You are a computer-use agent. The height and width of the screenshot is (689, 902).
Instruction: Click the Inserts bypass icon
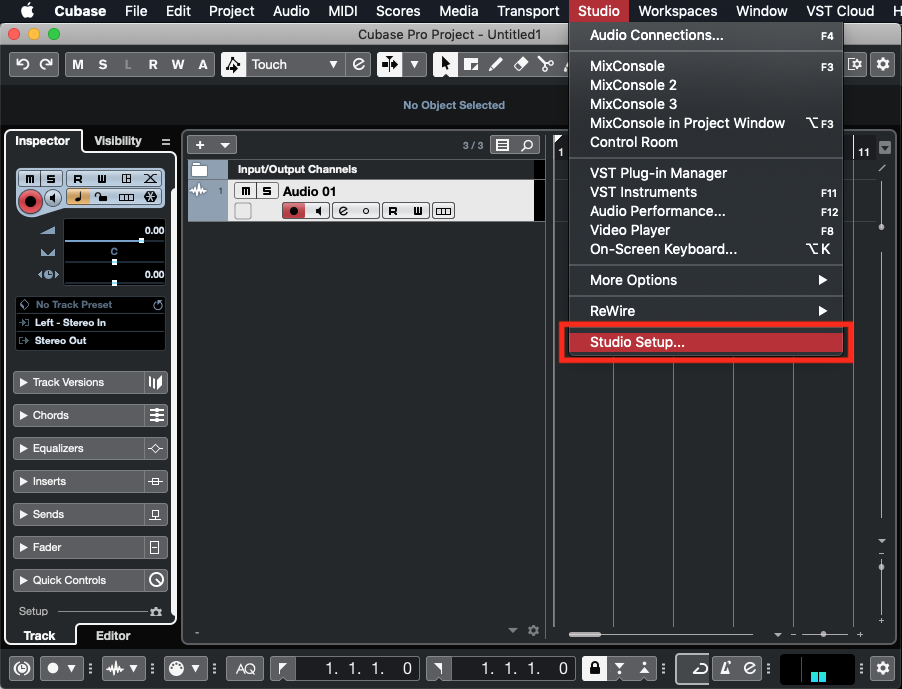pyautogui.click(x=155, y=481)
